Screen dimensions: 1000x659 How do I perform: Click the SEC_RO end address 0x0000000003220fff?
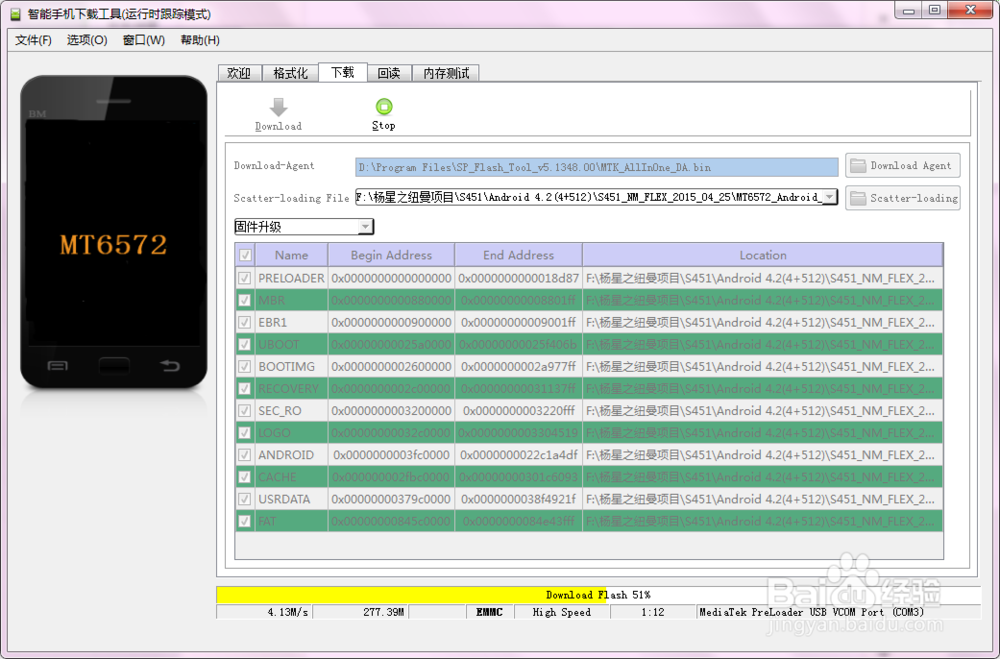coord(518,411)
